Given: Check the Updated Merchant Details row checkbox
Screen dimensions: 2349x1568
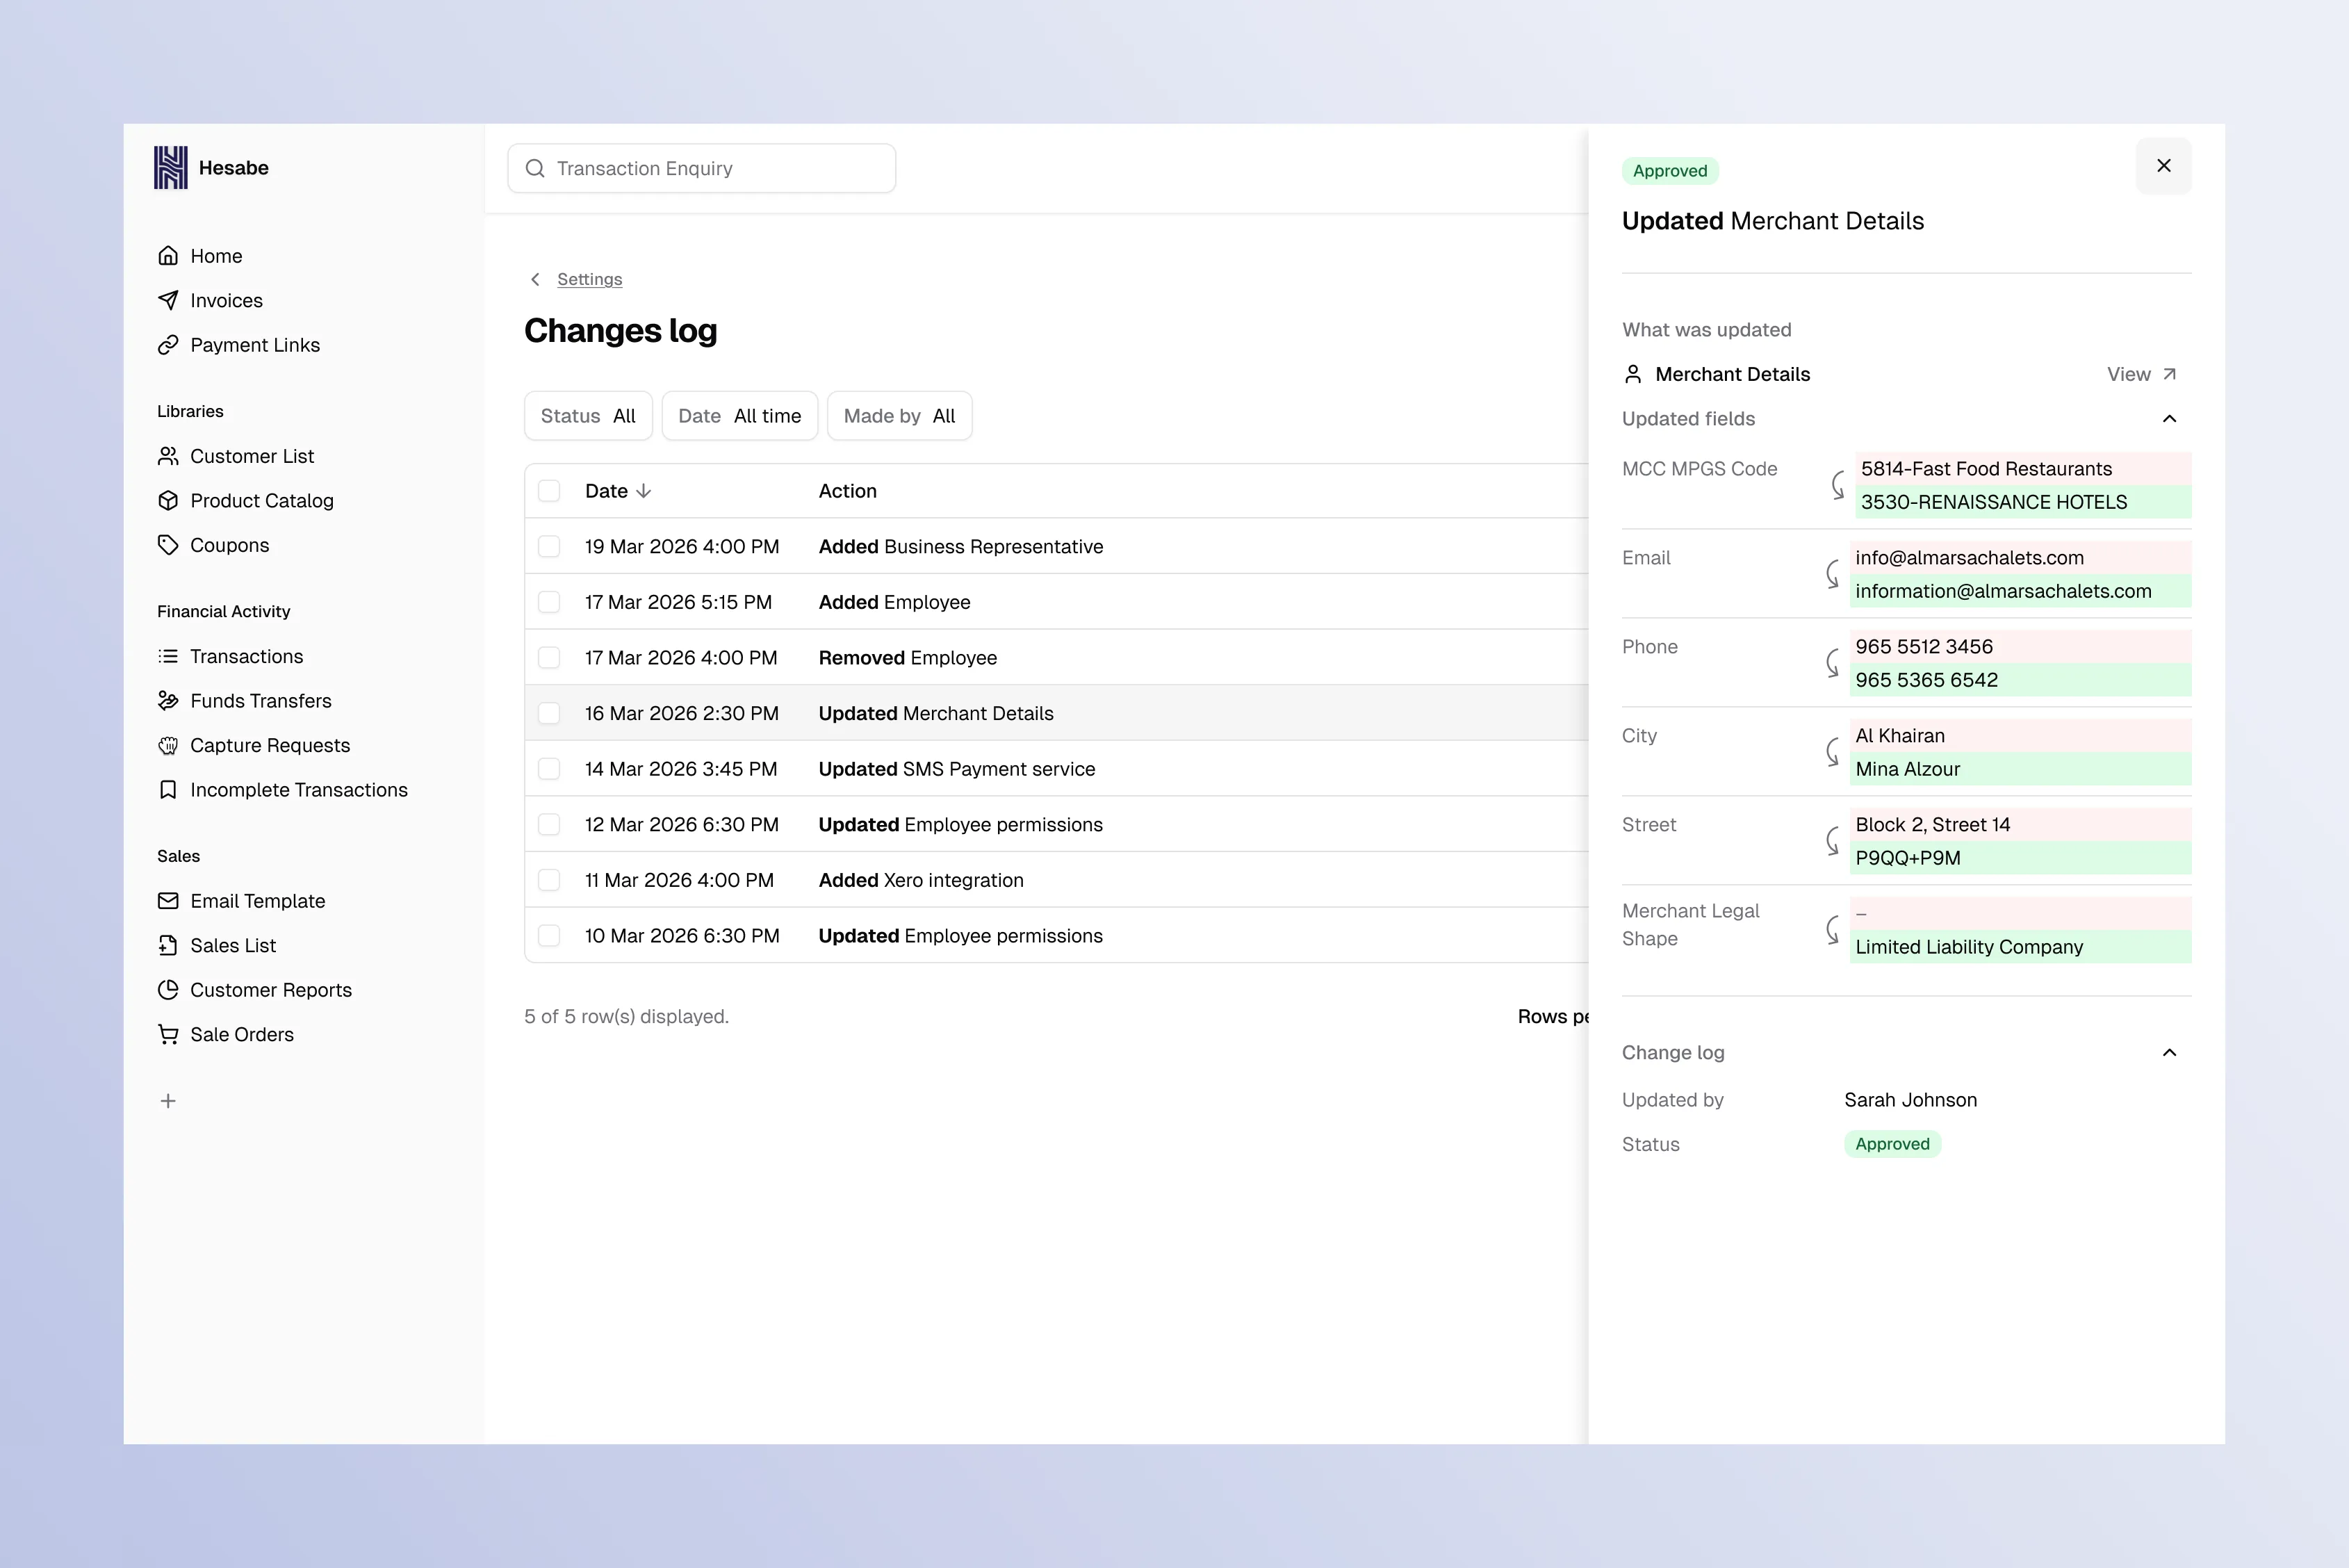Looking at the screenshot, I should coord(549,712).
